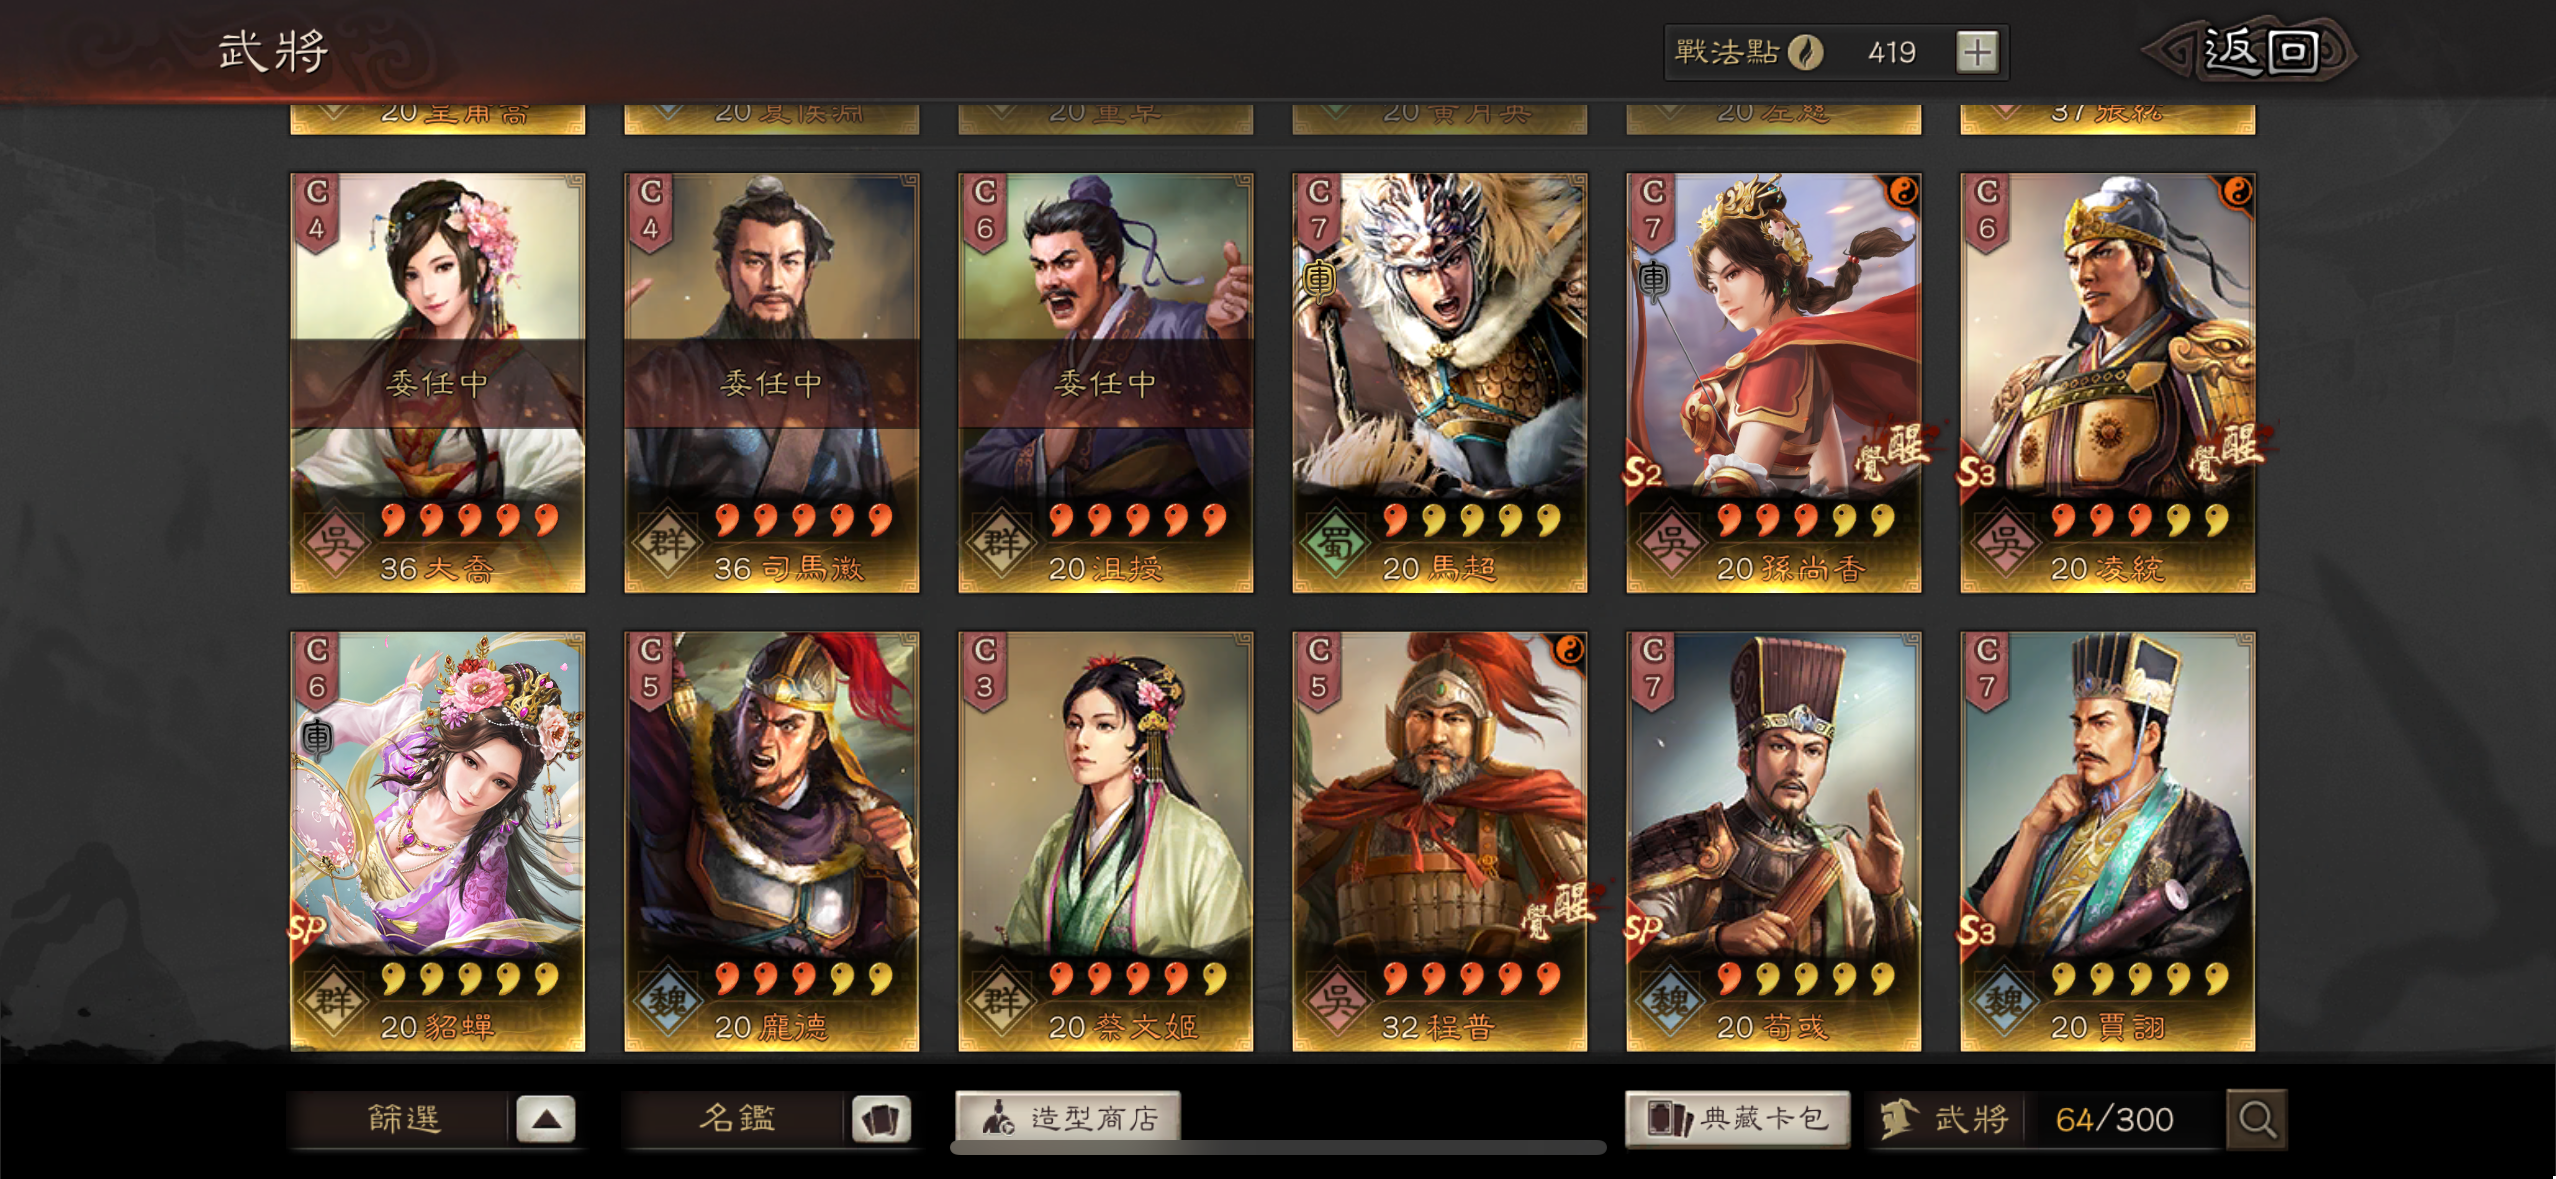Select the 委任中 大喬 card
The height and width of the screenshot is (1179, 2556).
click(438, 383)
